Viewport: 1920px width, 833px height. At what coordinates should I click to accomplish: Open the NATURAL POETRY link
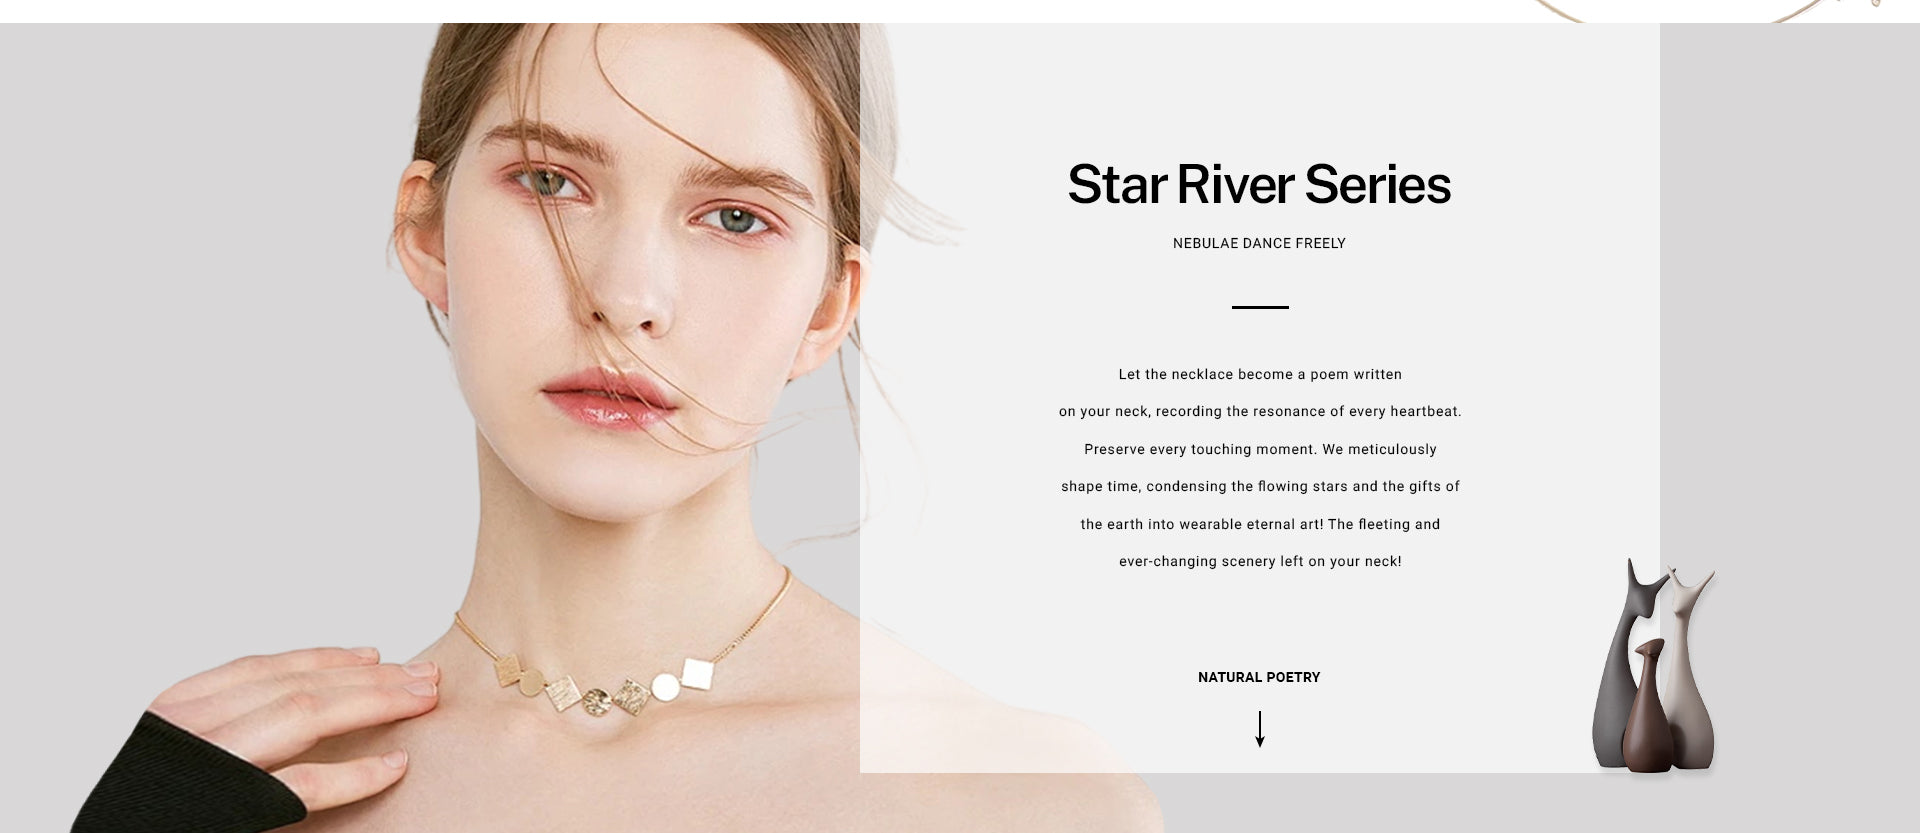pyautogui.click(x=1259, y=677)
